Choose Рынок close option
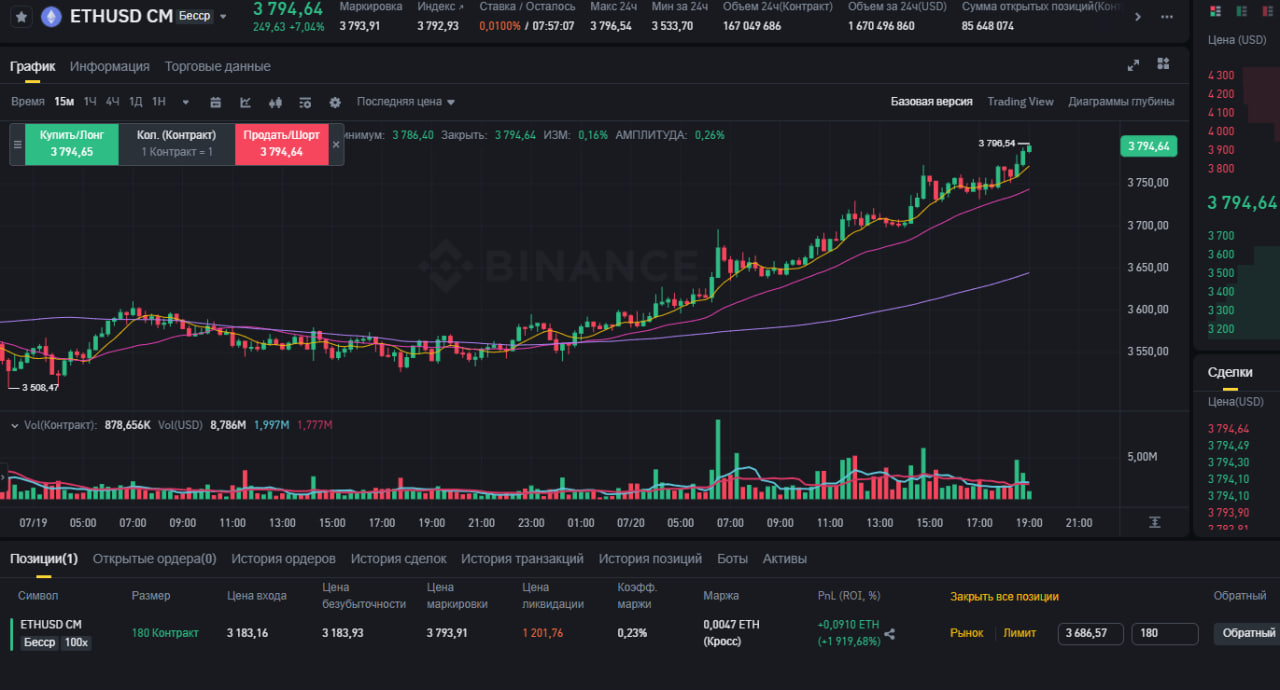 [967, 633]
